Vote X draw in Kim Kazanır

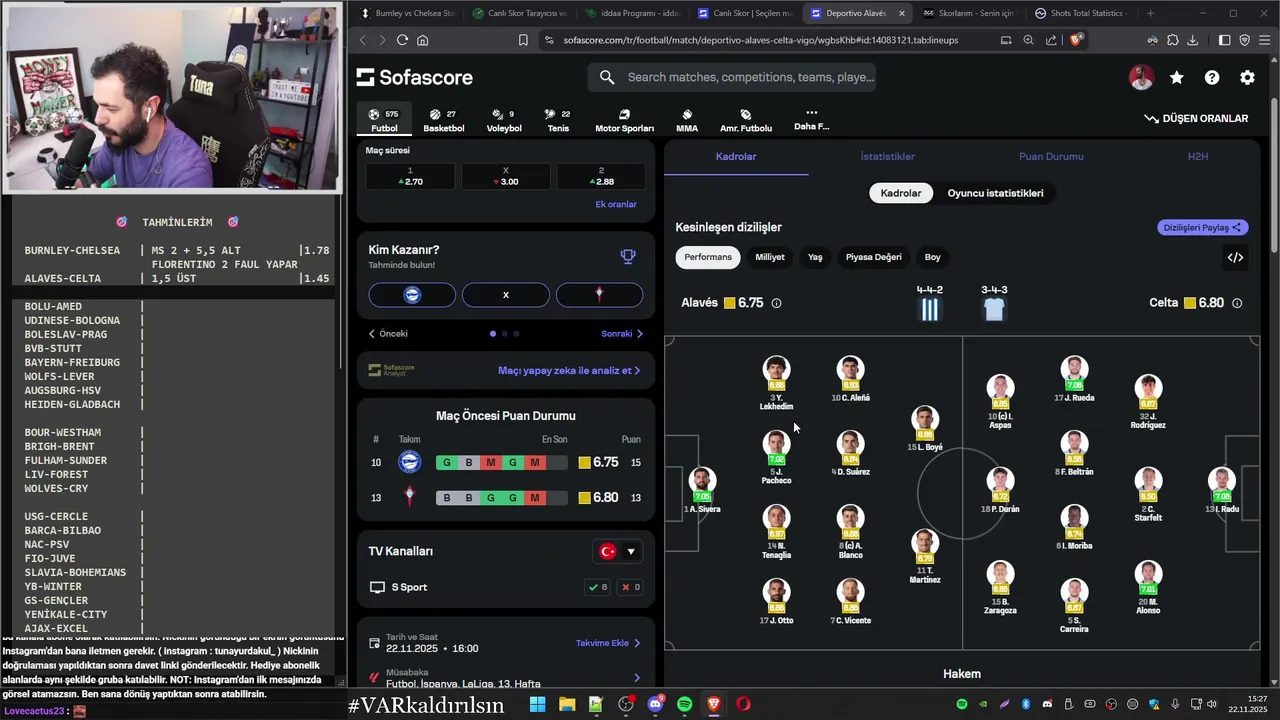click(x=506, y=295)
